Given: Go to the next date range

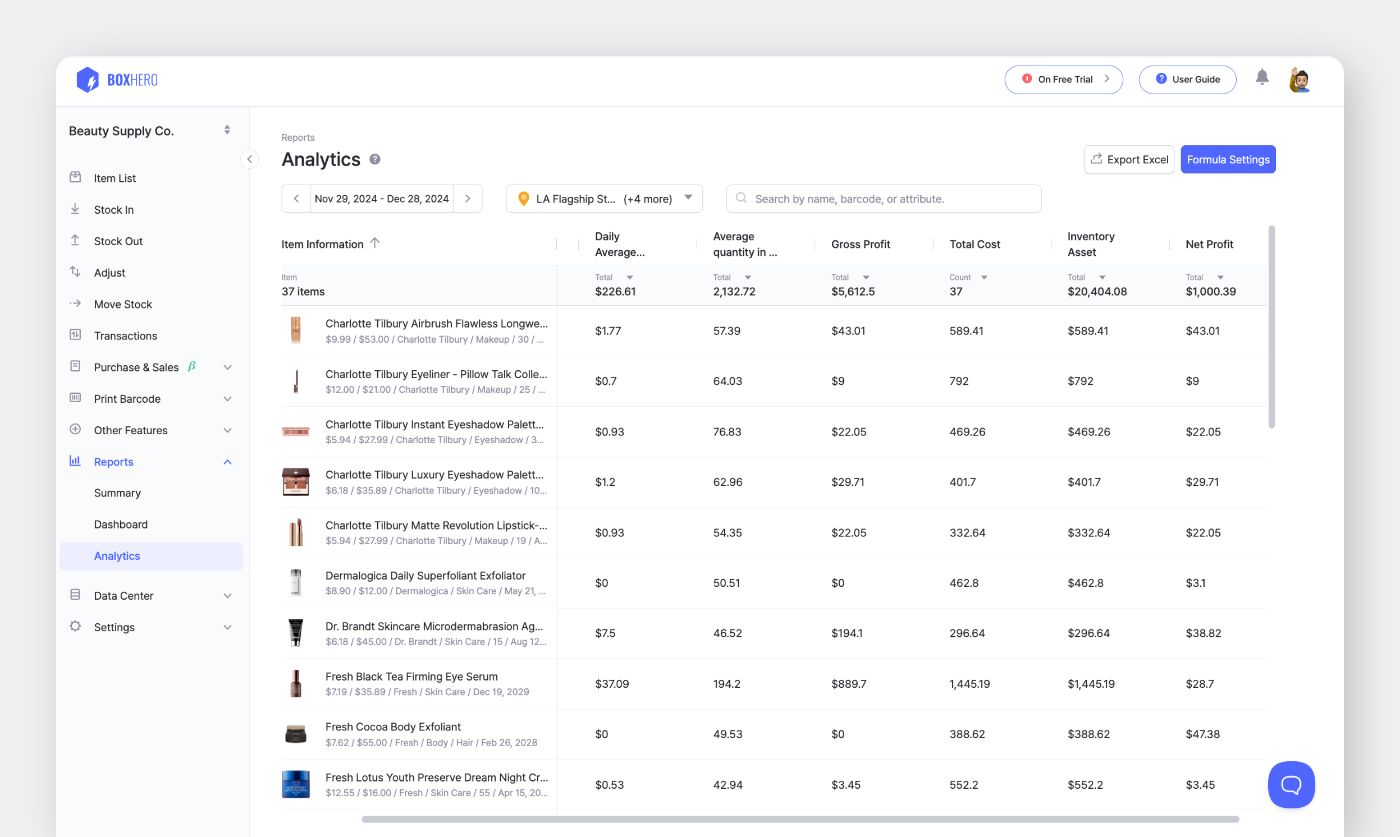Looking at the screenshot, I should coord(468,199).
